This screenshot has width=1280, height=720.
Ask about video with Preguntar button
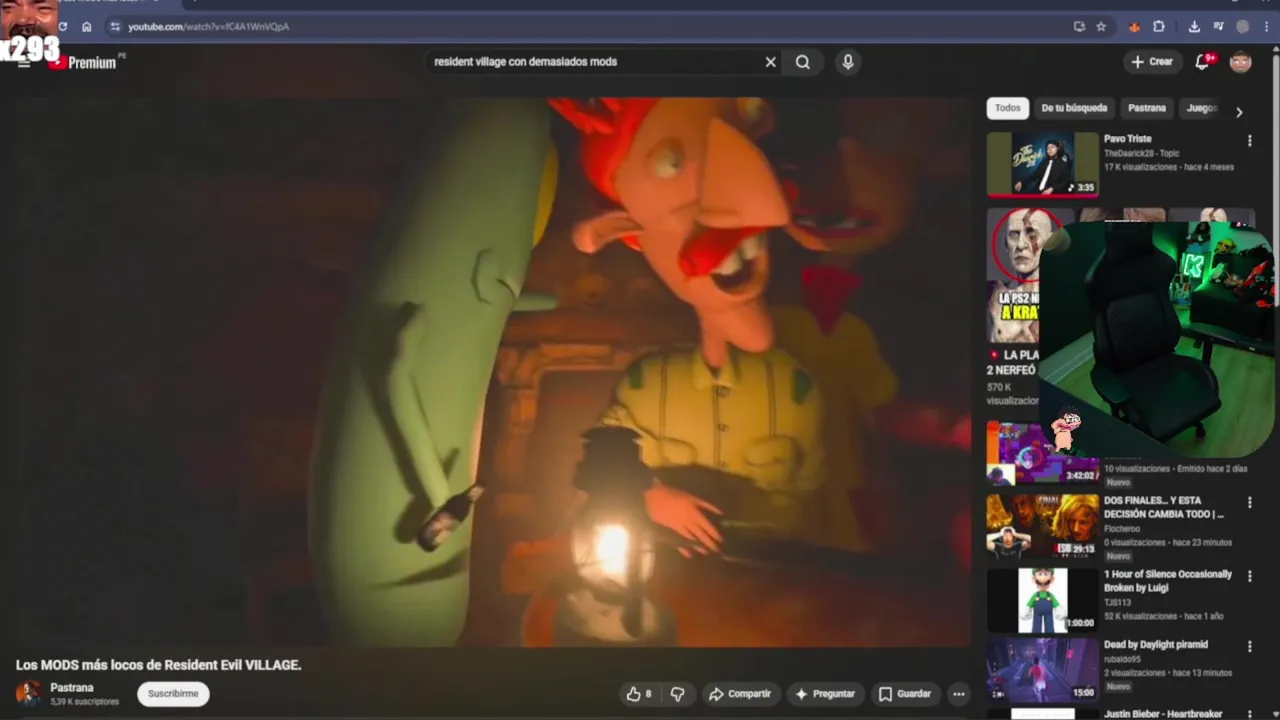point(825,694)
